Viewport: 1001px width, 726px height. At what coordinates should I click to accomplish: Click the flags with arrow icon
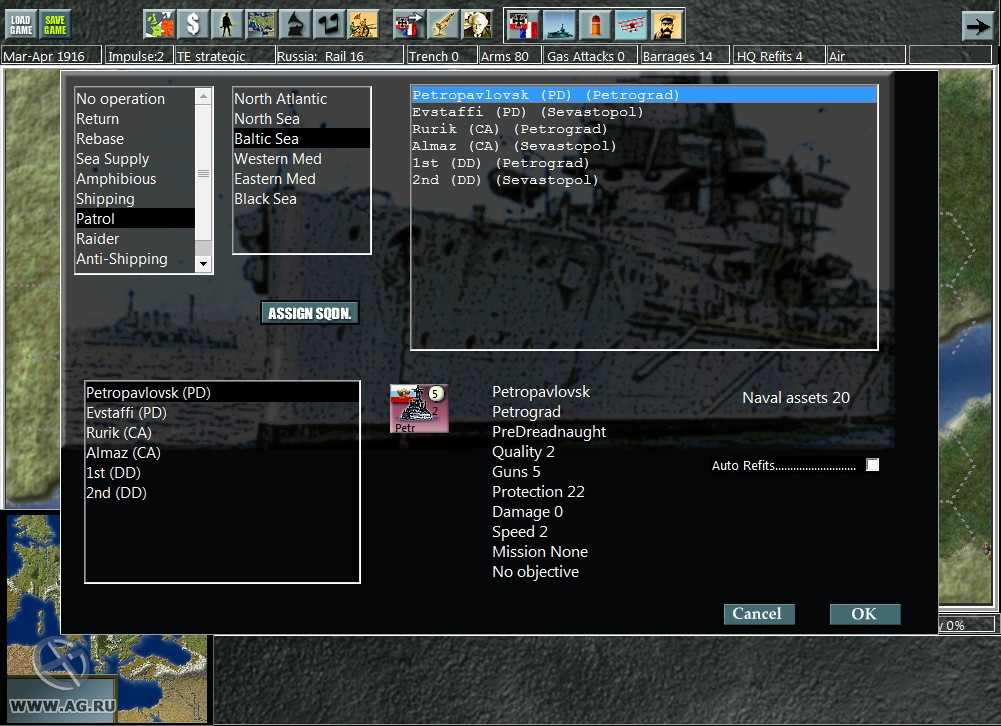pos(409,25)
